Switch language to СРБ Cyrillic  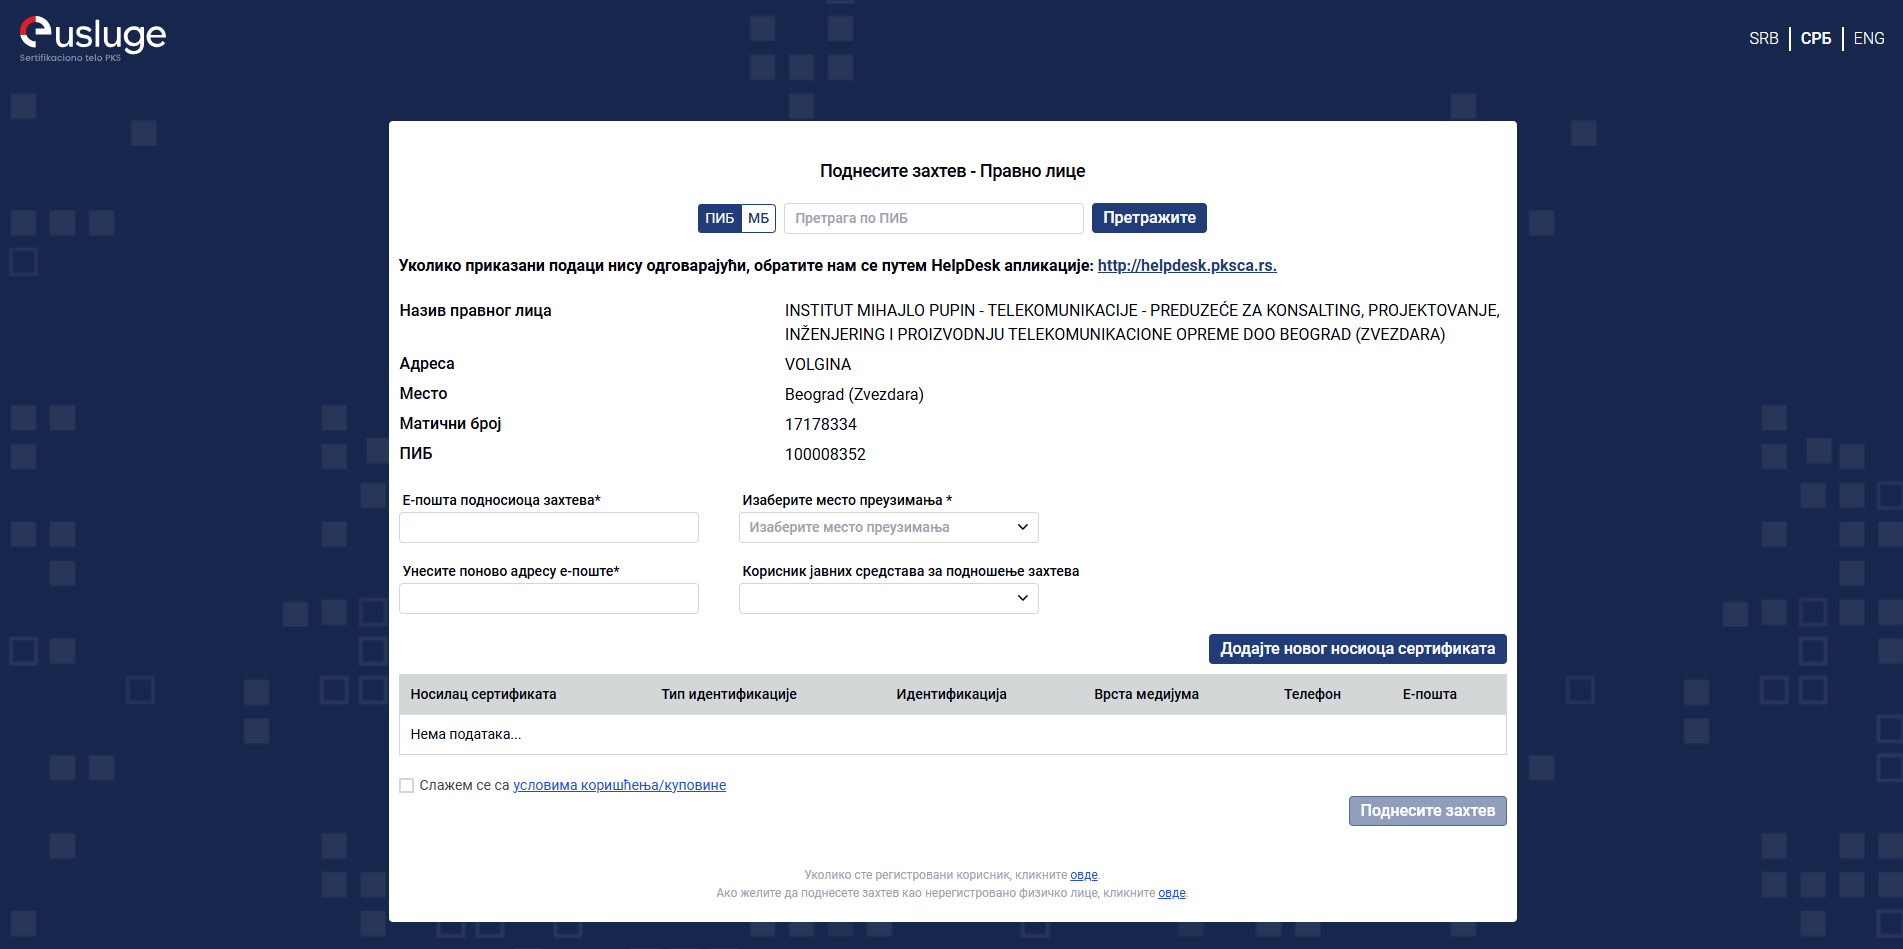pos(1816,39)
